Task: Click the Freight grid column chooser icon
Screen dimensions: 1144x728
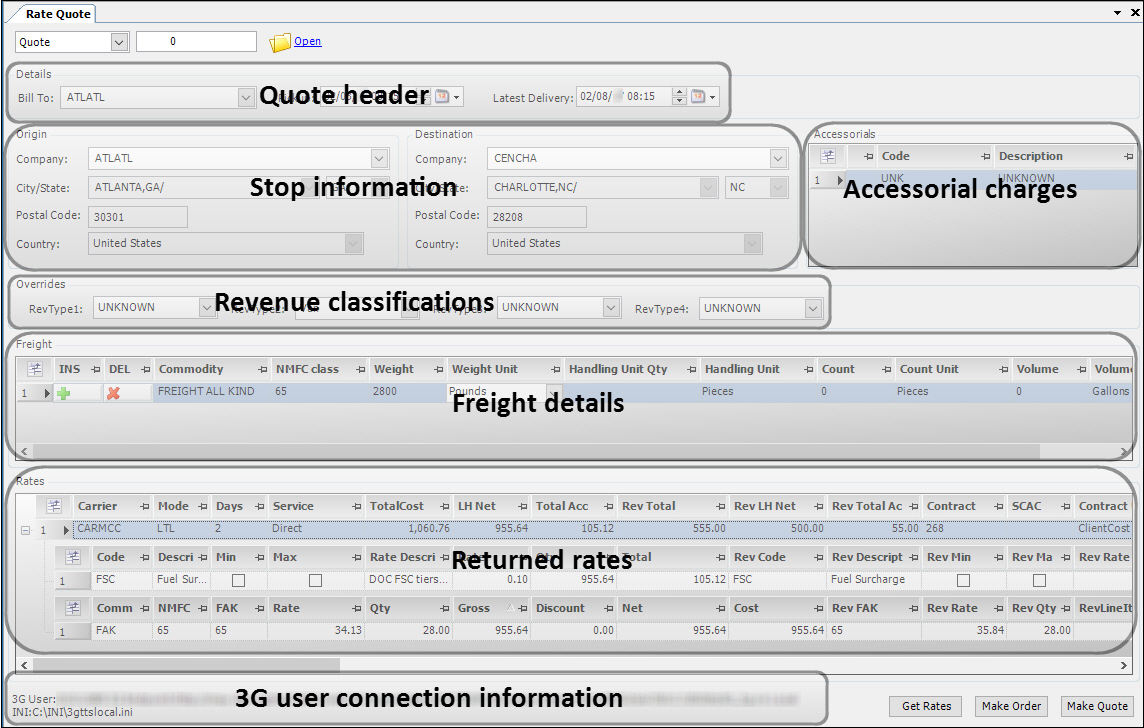Action: (x=35, y=369)
